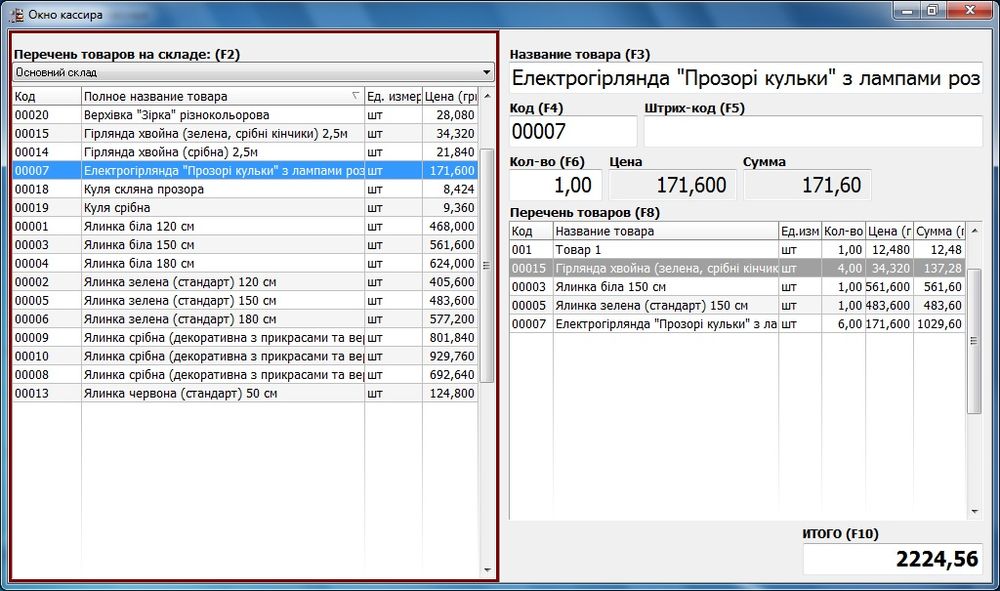Select row with code 00008

point(245,374)
